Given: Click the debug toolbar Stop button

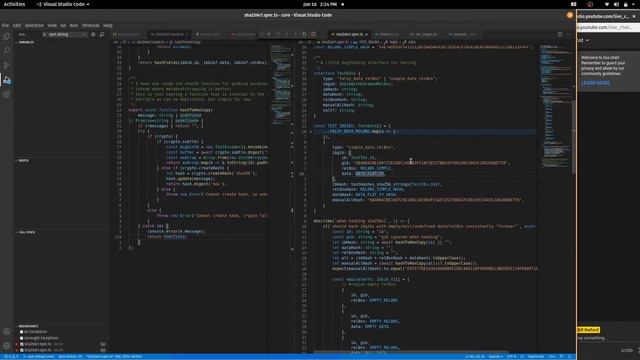Looking at the screenshot, I should 313,34.
